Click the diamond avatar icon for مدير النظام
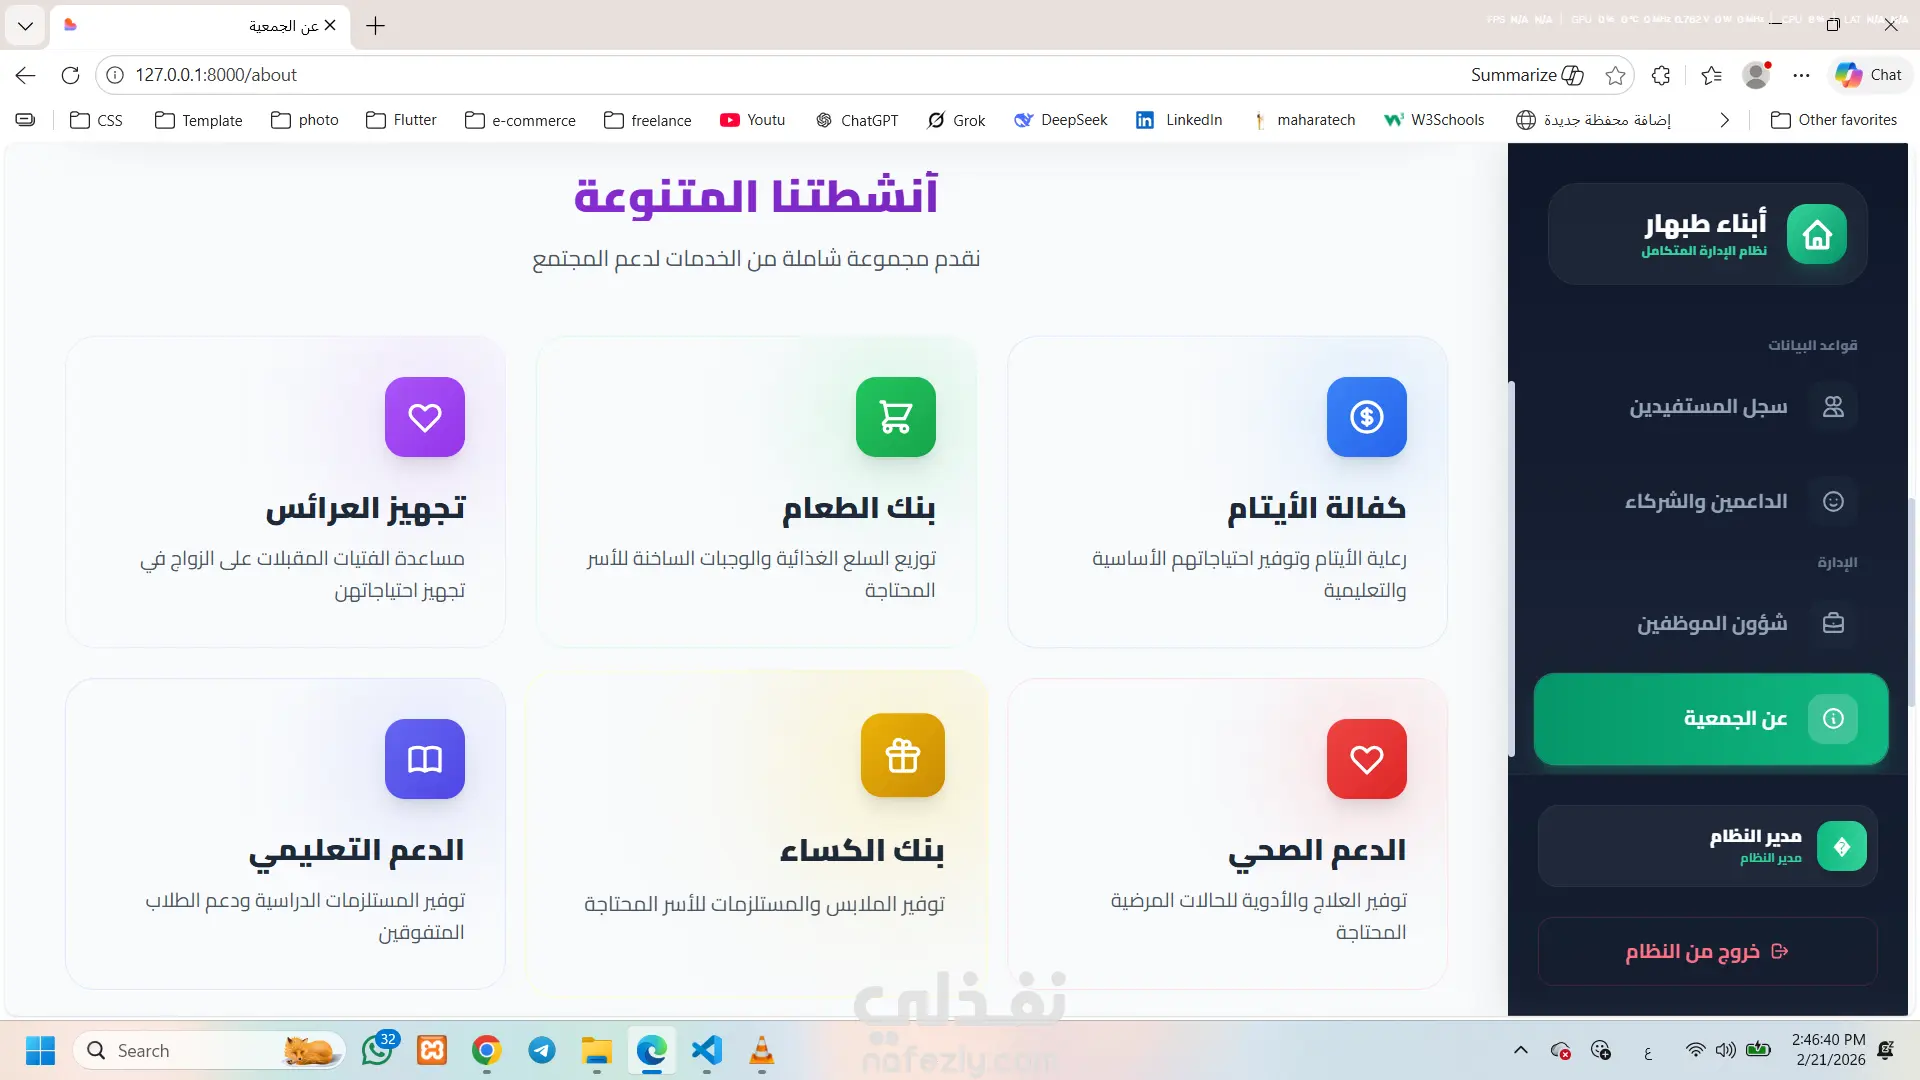Screen dimensions: 1920x1080 [x=1841, y=847]
